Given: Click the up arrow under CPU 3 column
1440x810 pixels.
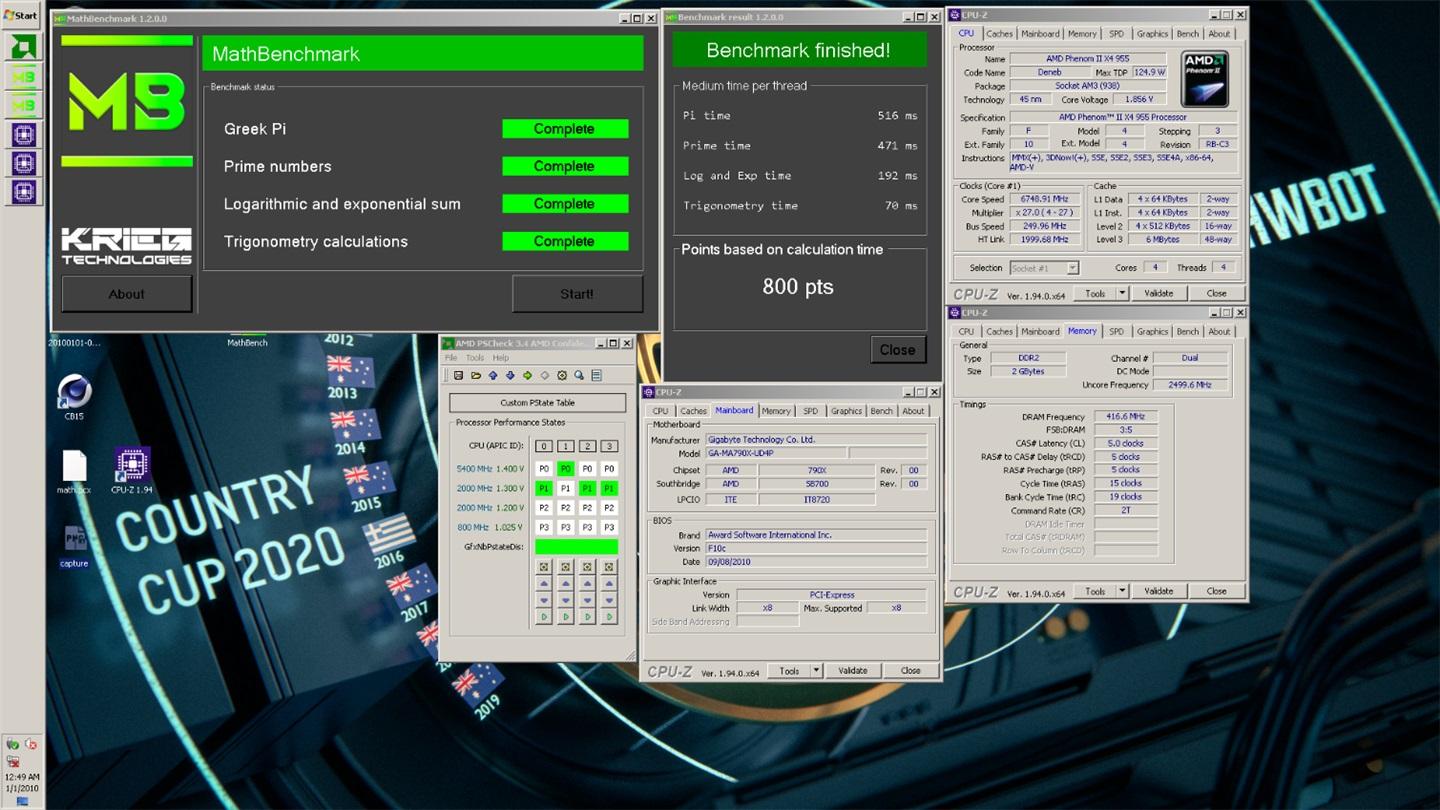Looking at the screenshot, I should pyautogui.click(x=609, y=583).
